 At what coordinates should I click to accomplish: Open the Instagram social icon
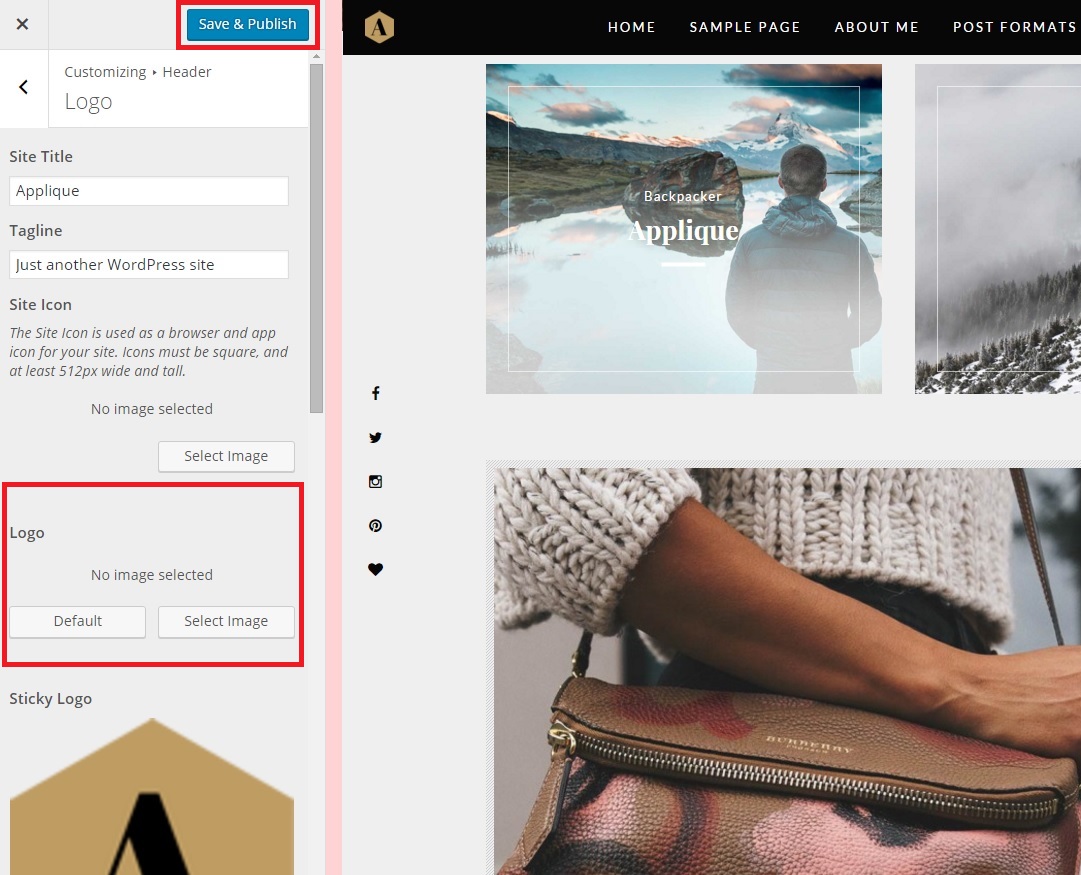pyautogui.click(x=375, y=481)
